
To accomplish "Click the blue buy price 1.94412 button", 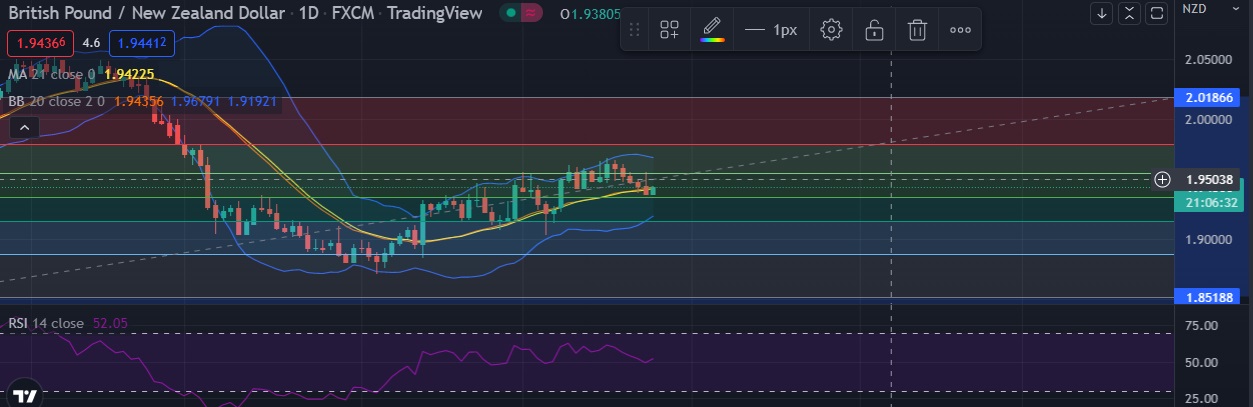I will pyautogui.click(x=141, y=43).
